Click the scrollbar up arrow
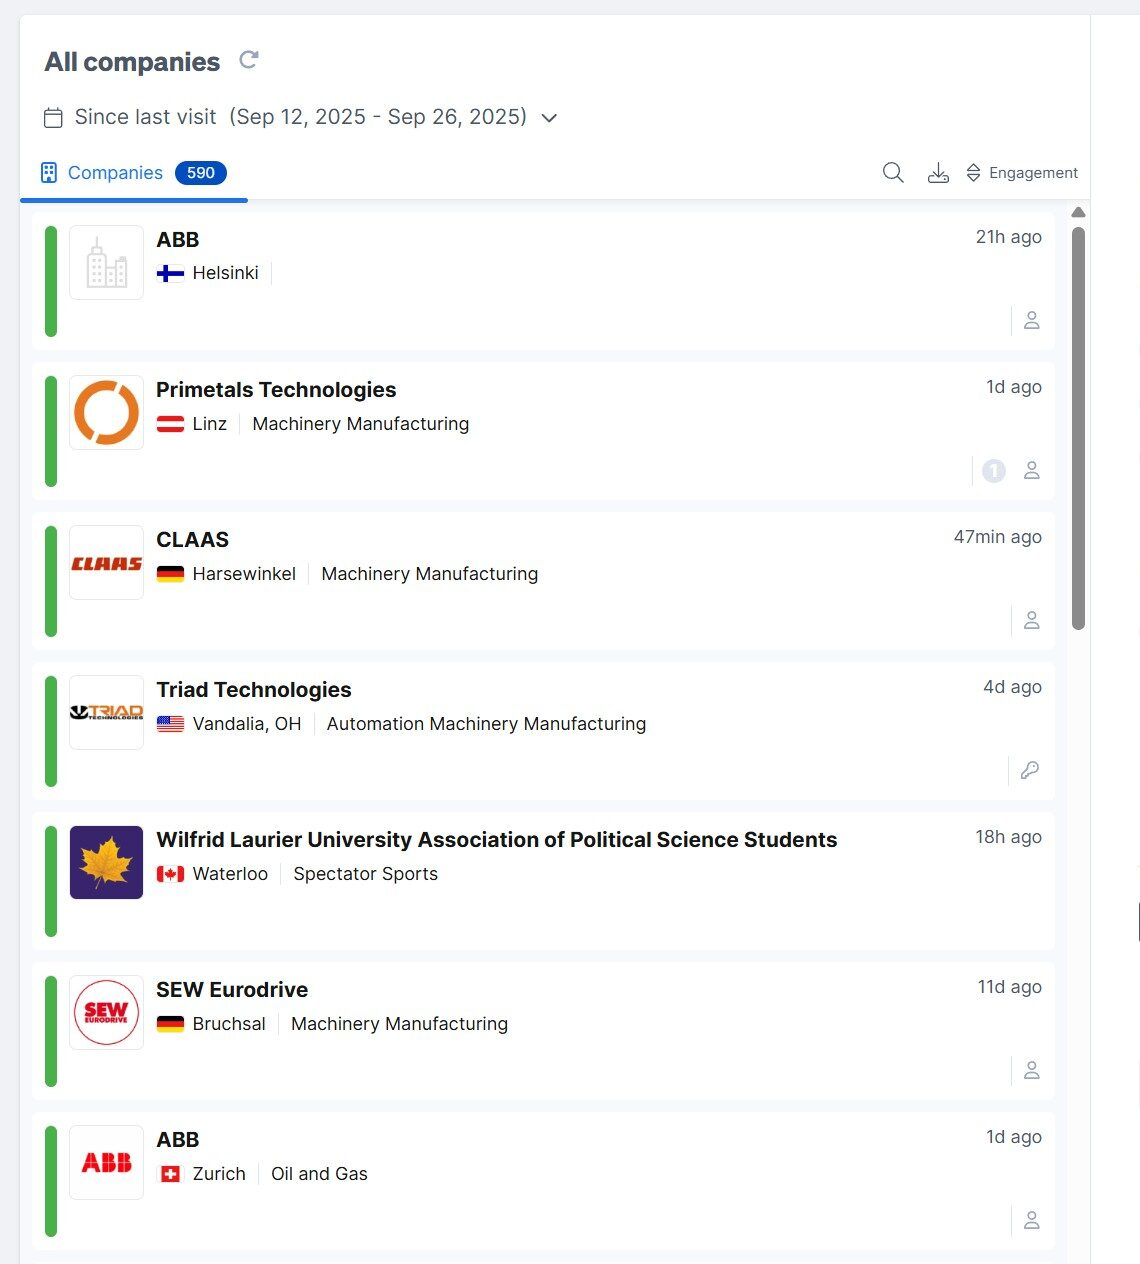 (x=1078, y=212)
